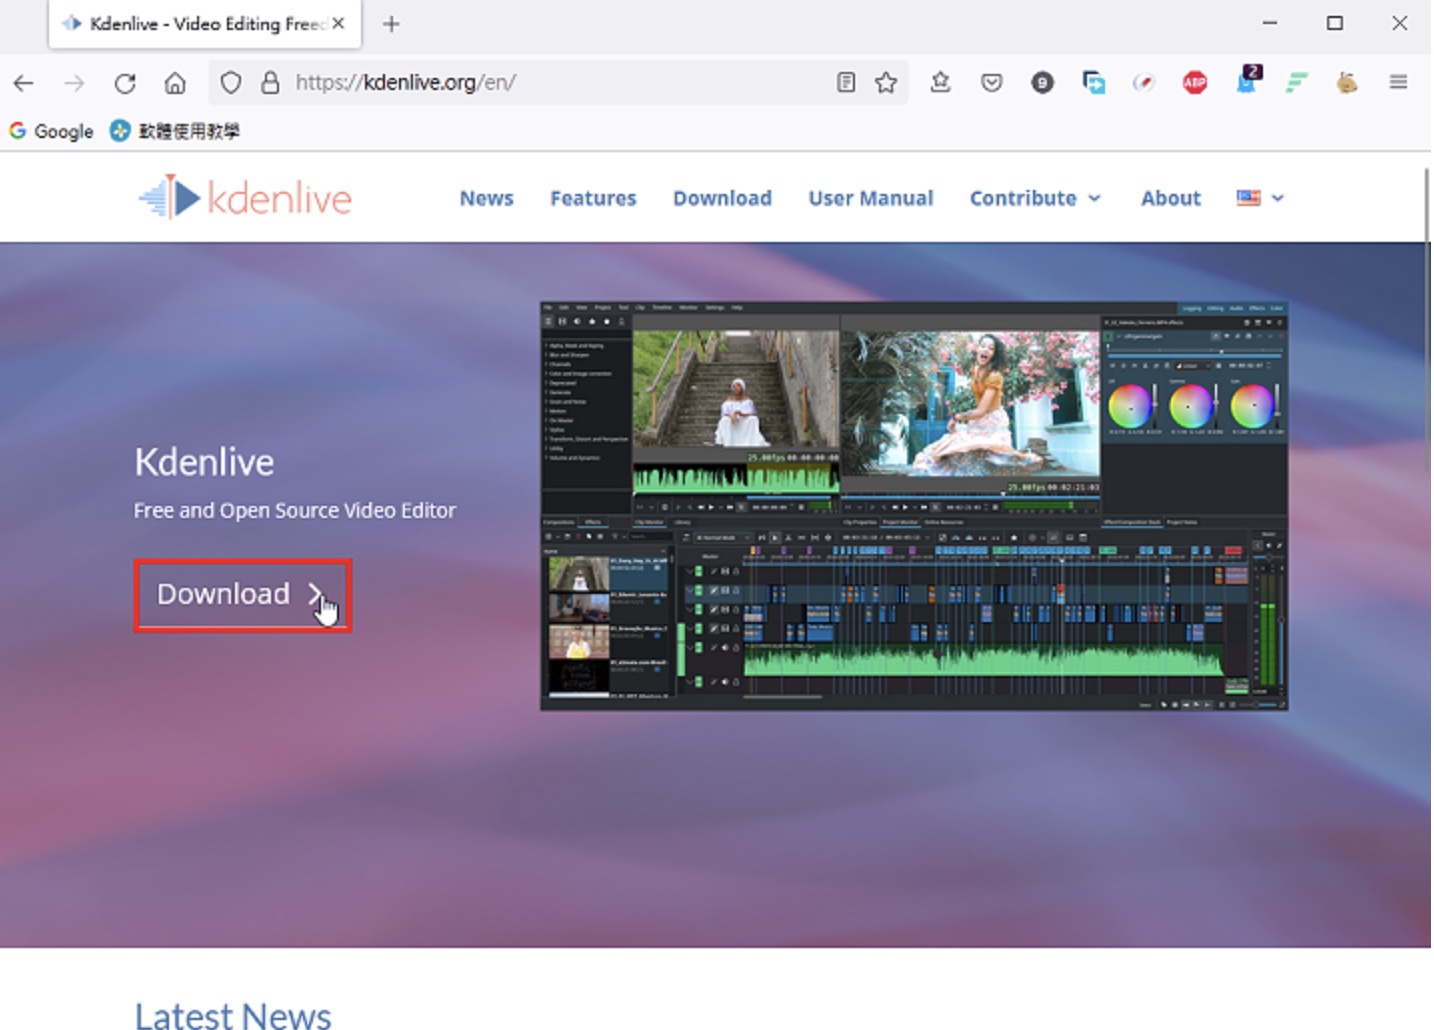This screenshot has width=1434, height=1030.
Task: Click the extension icon with badge 2
Action: click(1248, 80)
